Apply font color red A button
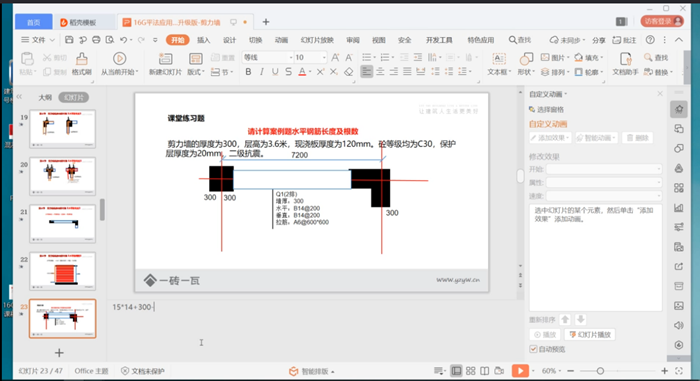This screenshot has height=381, width=700. tap(302, 71)
